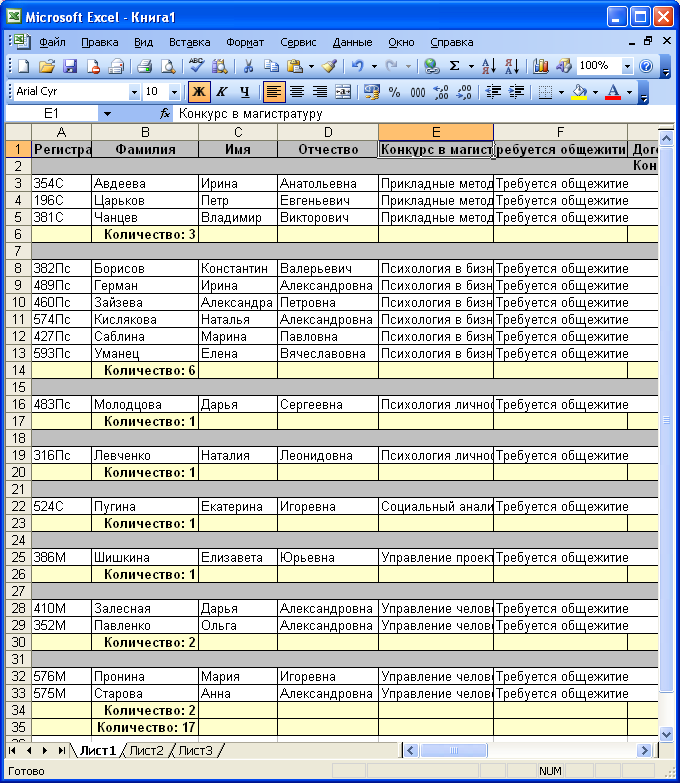This screenshot has width=680, height=783.
Task: Expand the 100% zoom dropdown
Action: coord(627,66)
